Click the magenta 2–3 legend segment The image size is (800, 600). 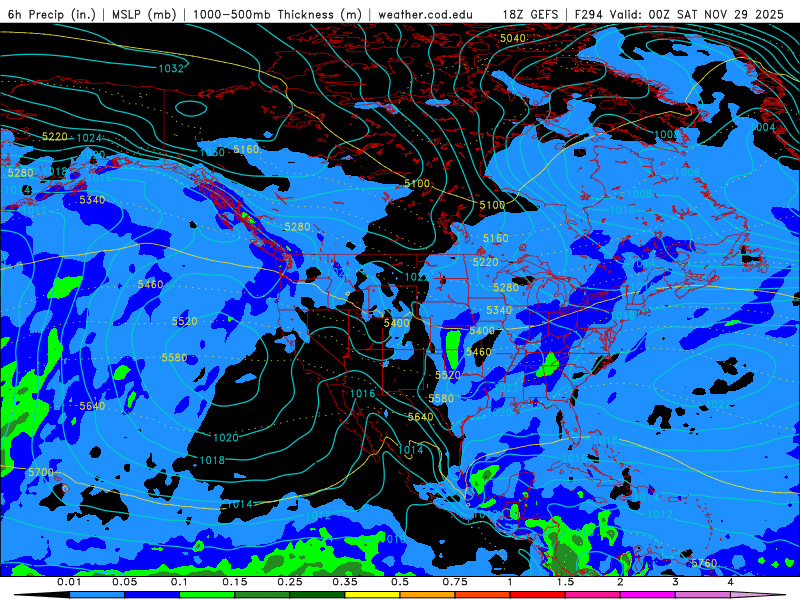pyautogui.click(x=648, y=595)
